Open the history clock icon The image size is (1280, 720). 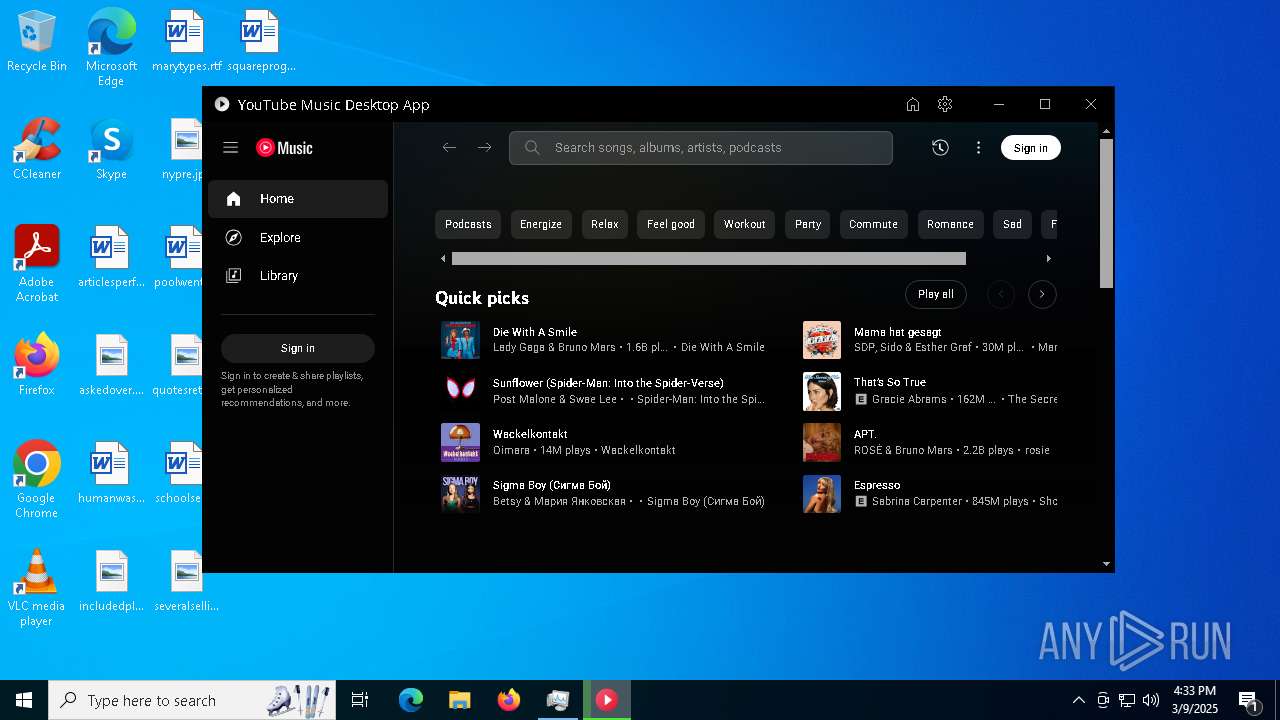[940, 147]
